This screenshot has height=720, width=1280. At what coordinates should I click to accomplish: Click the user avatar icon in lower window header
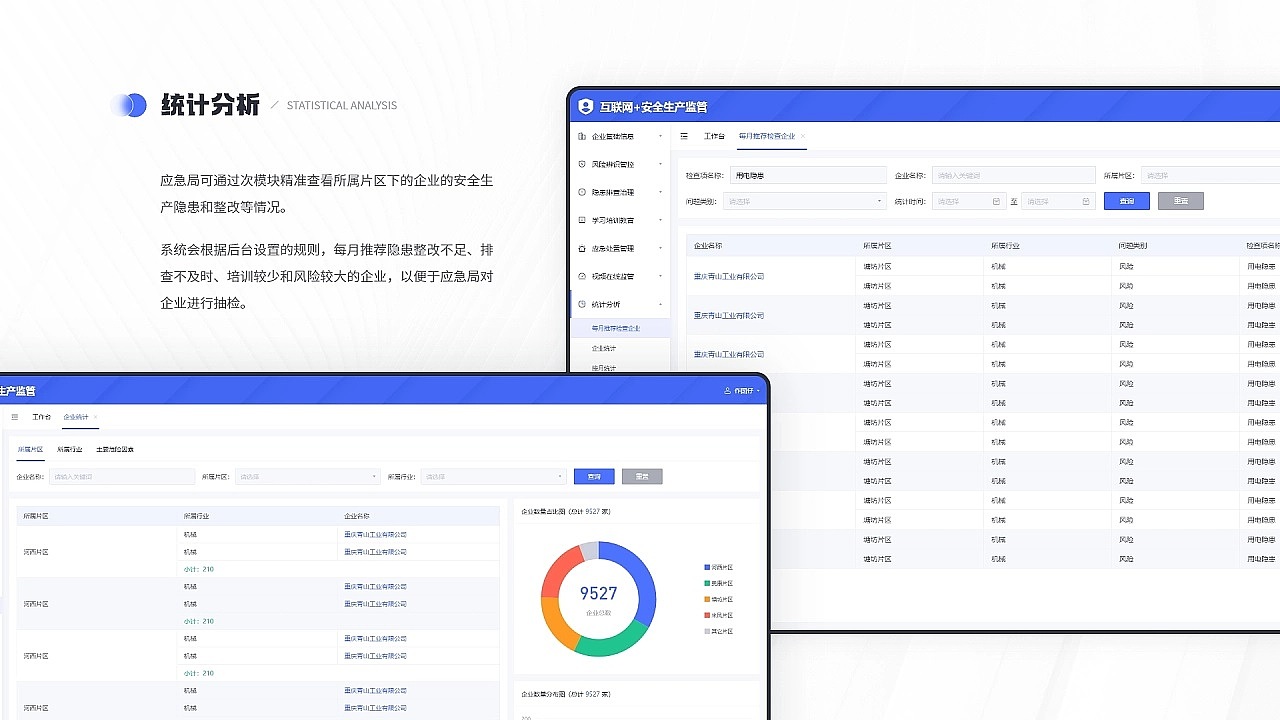pyautogui.click(x=728, y=391)
